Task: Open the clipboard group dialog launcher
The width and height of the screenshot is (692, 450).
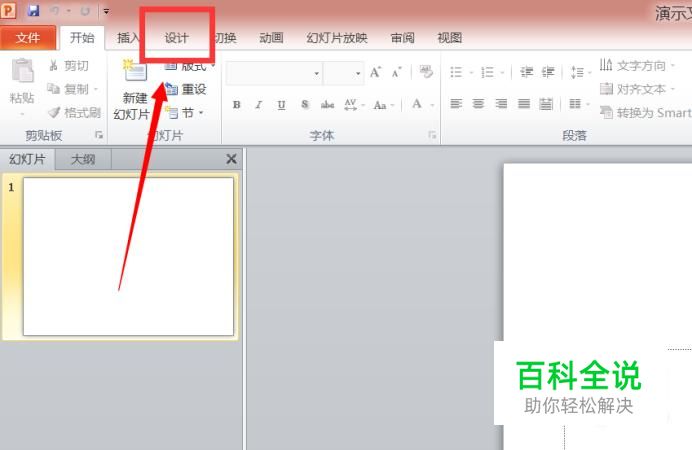Action: pyautogui.click(x=99, y=135)
